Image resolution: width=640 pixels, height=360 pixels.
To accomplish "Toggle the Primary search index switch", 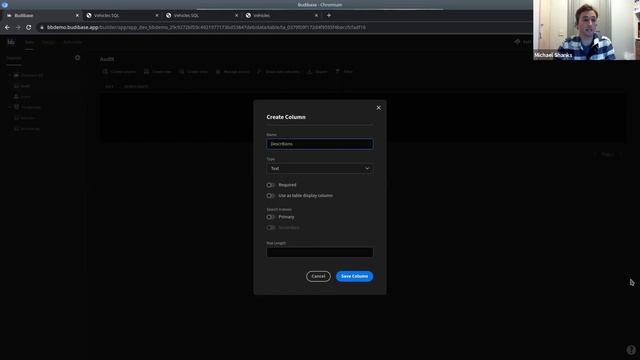I will [270, 217].
